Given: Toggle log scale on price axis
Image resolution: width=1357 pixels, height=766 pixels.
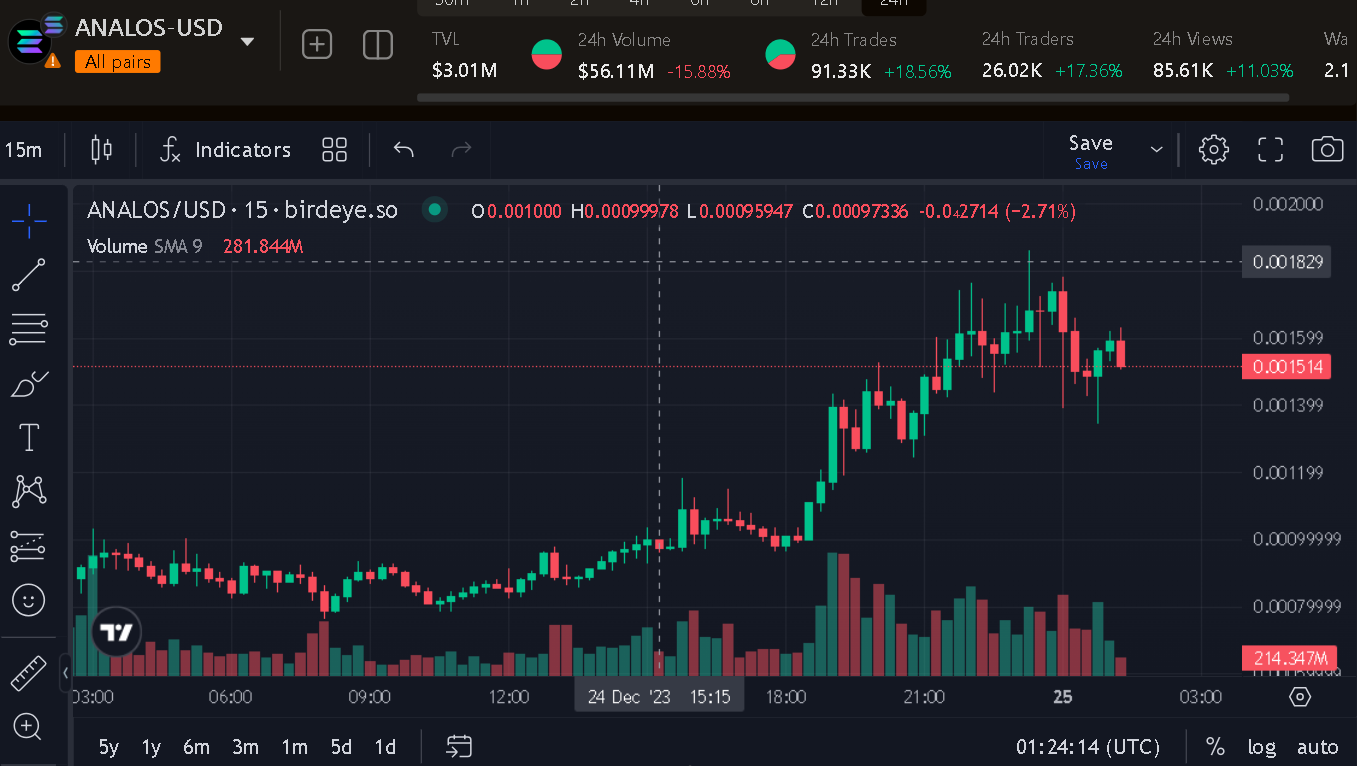Looking at the screenshot, I should pyautogui.click(x=1262, y=747).
